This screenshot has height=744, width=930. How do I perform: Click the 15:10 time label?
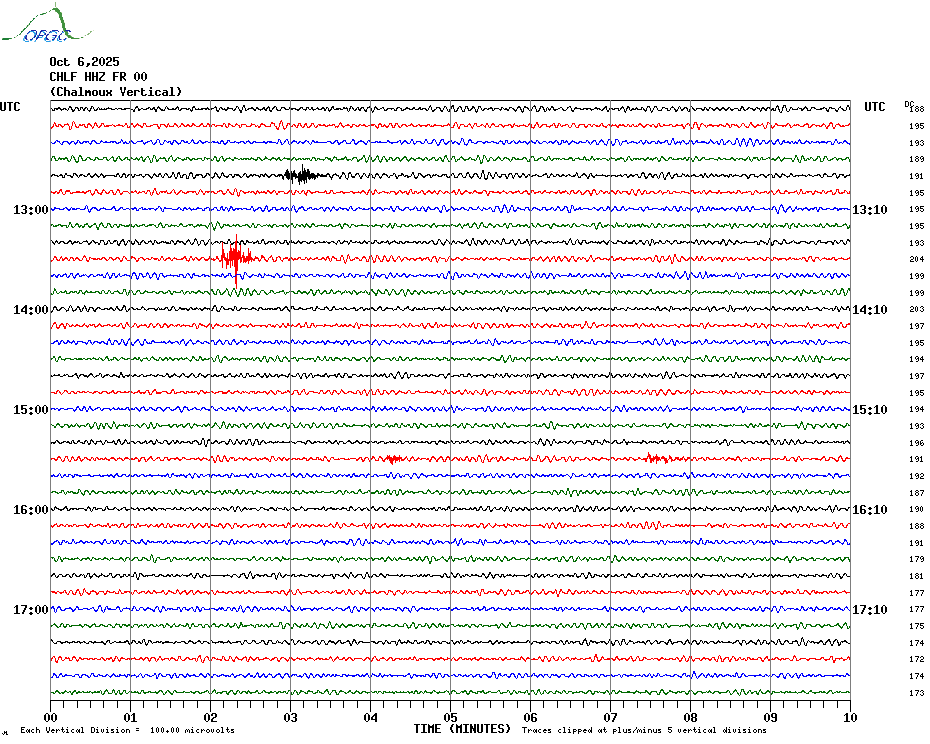(870, 409)
